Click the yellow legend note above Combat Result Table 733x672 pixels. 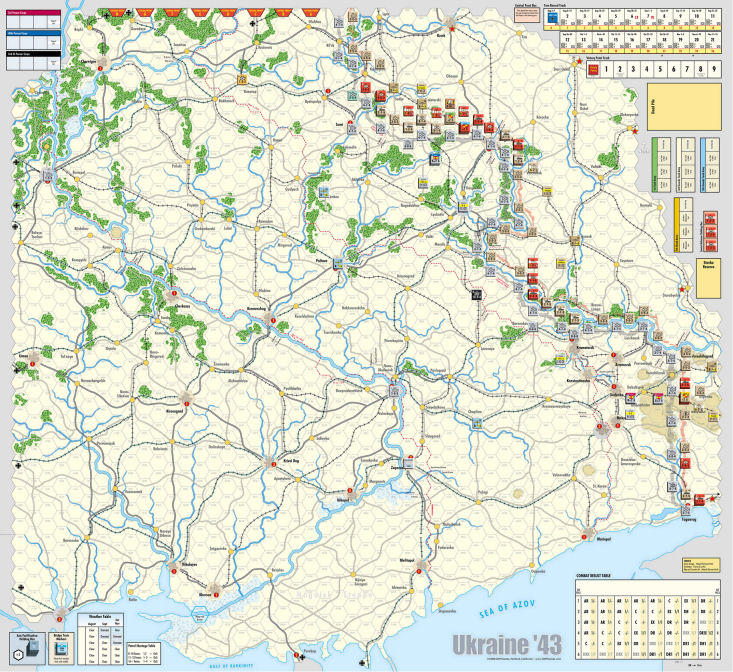tap(700, 564)
